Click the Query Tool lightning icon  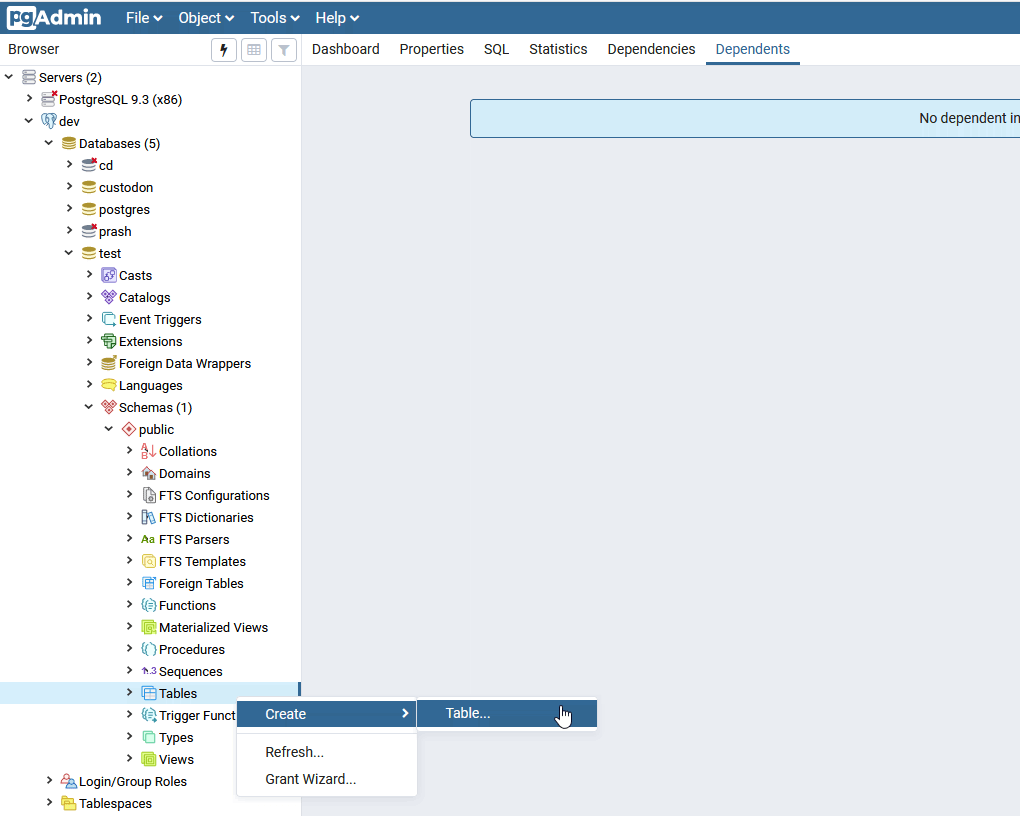pyautogui.click(x=224, y=50)
